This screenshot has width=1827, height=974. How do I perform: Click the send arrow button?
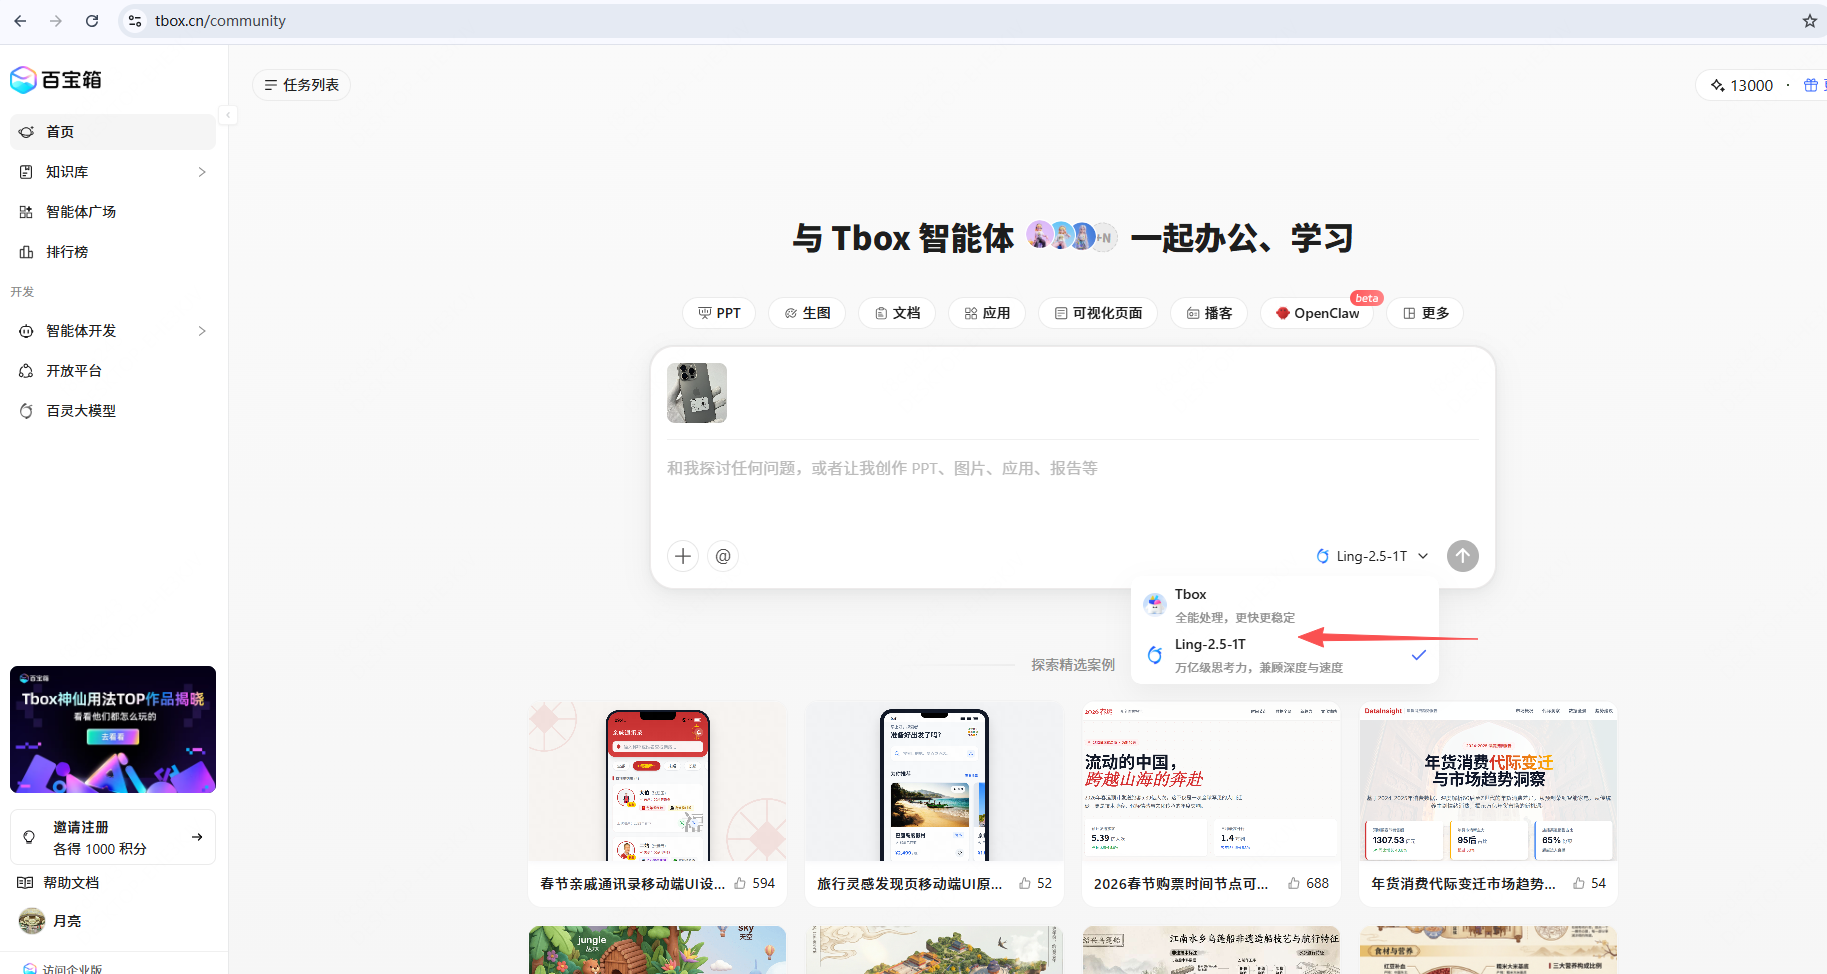tap(1462, 556)
